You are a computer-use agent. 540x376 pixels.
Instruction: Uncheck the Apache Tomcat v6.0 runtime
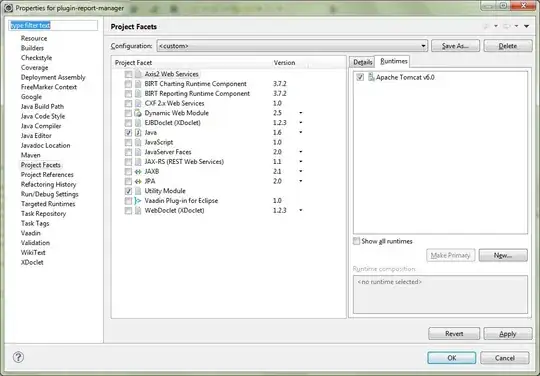click(x=360, y=77)
